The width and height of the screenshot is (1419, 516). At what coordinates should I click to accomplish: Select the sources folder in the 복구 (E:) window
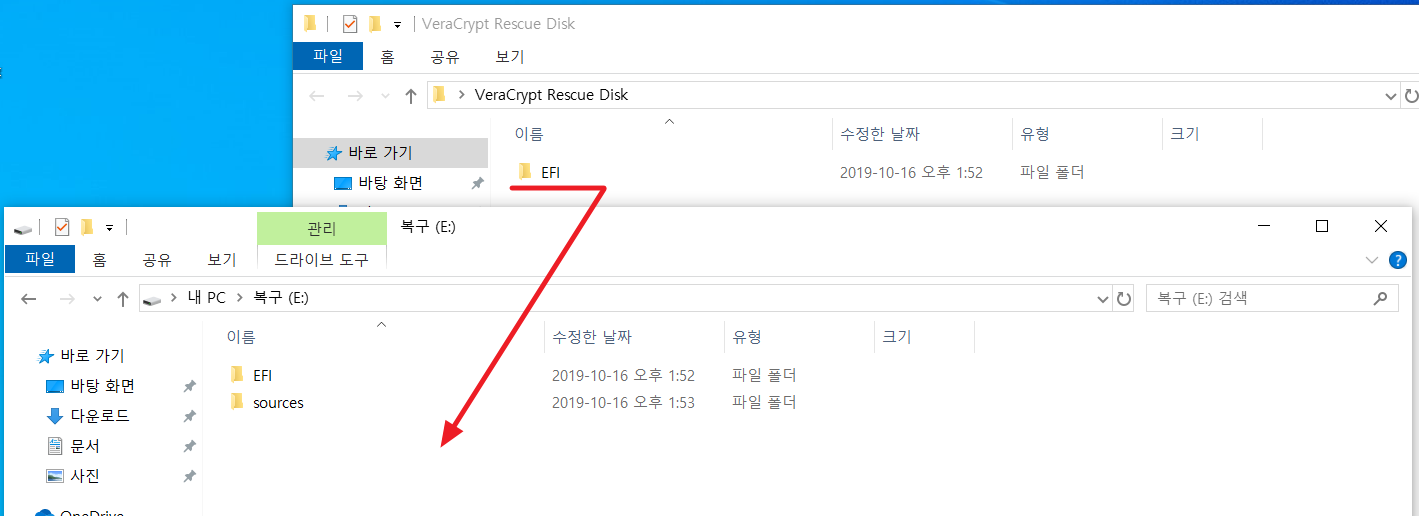coord(278,403)
